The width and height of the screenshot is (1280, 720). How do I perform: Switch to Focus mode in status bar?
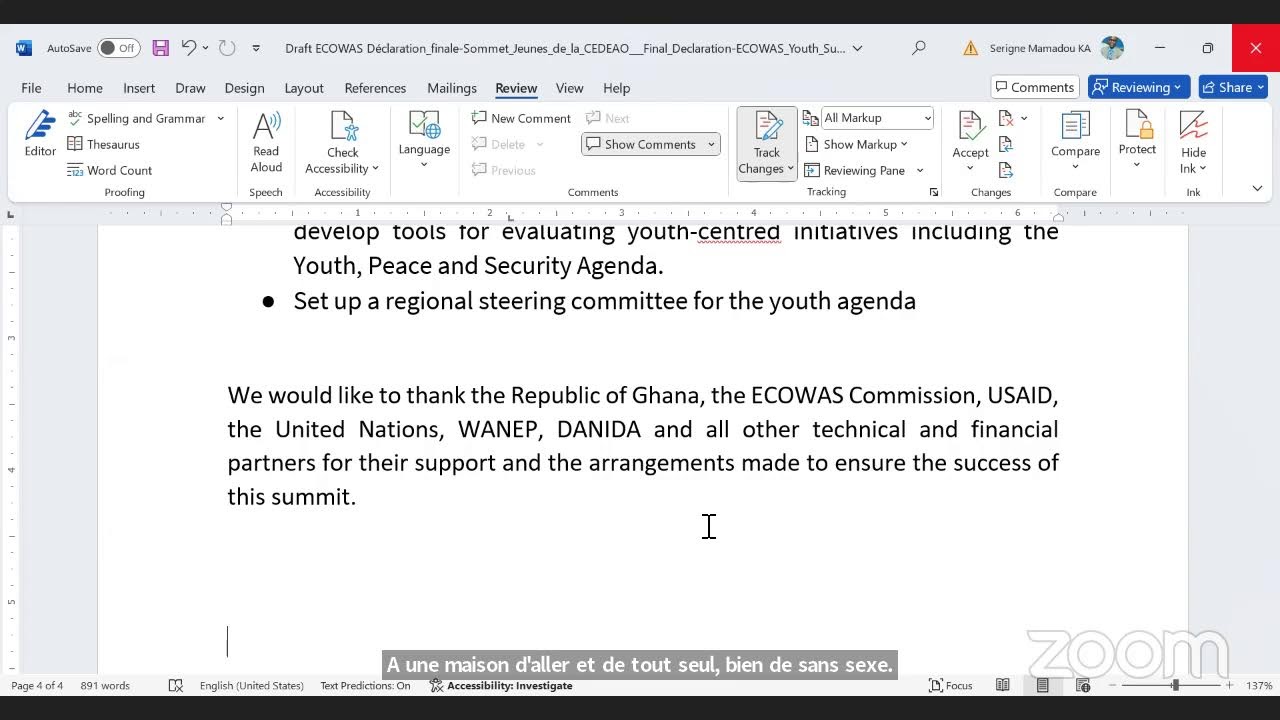point(950,685)
